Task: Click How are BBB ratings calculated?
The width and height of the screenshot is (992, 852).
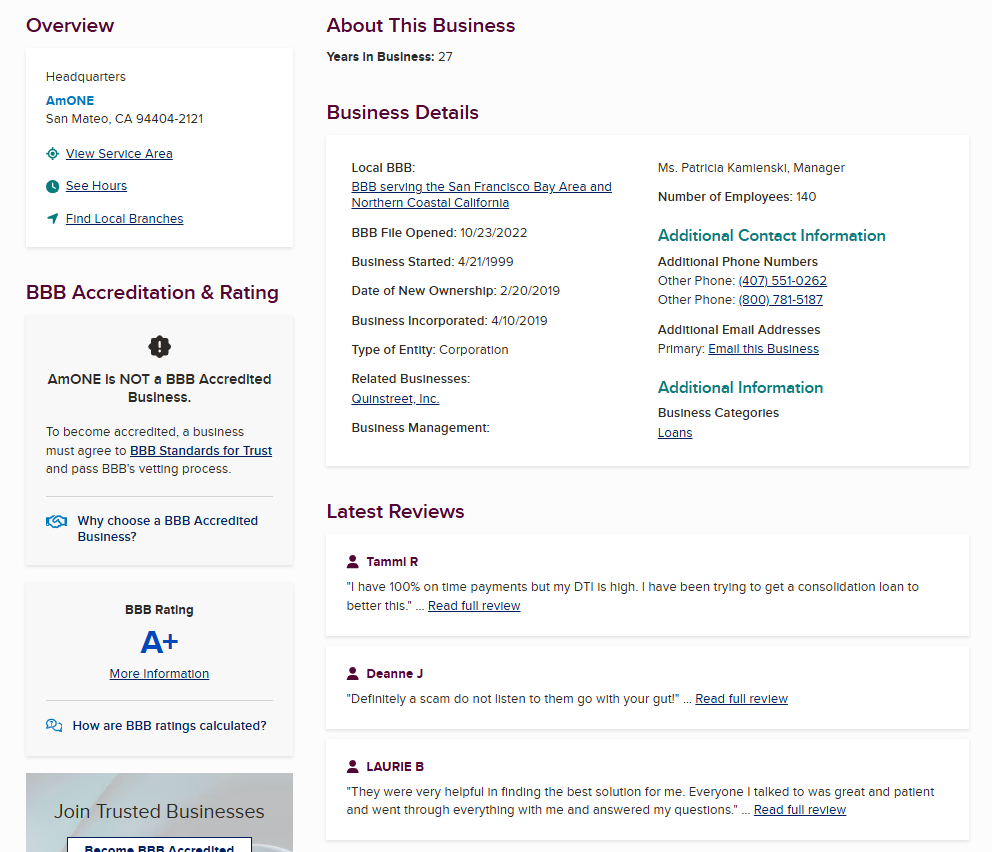Action: pyautogui.click(x=170, y=725)
